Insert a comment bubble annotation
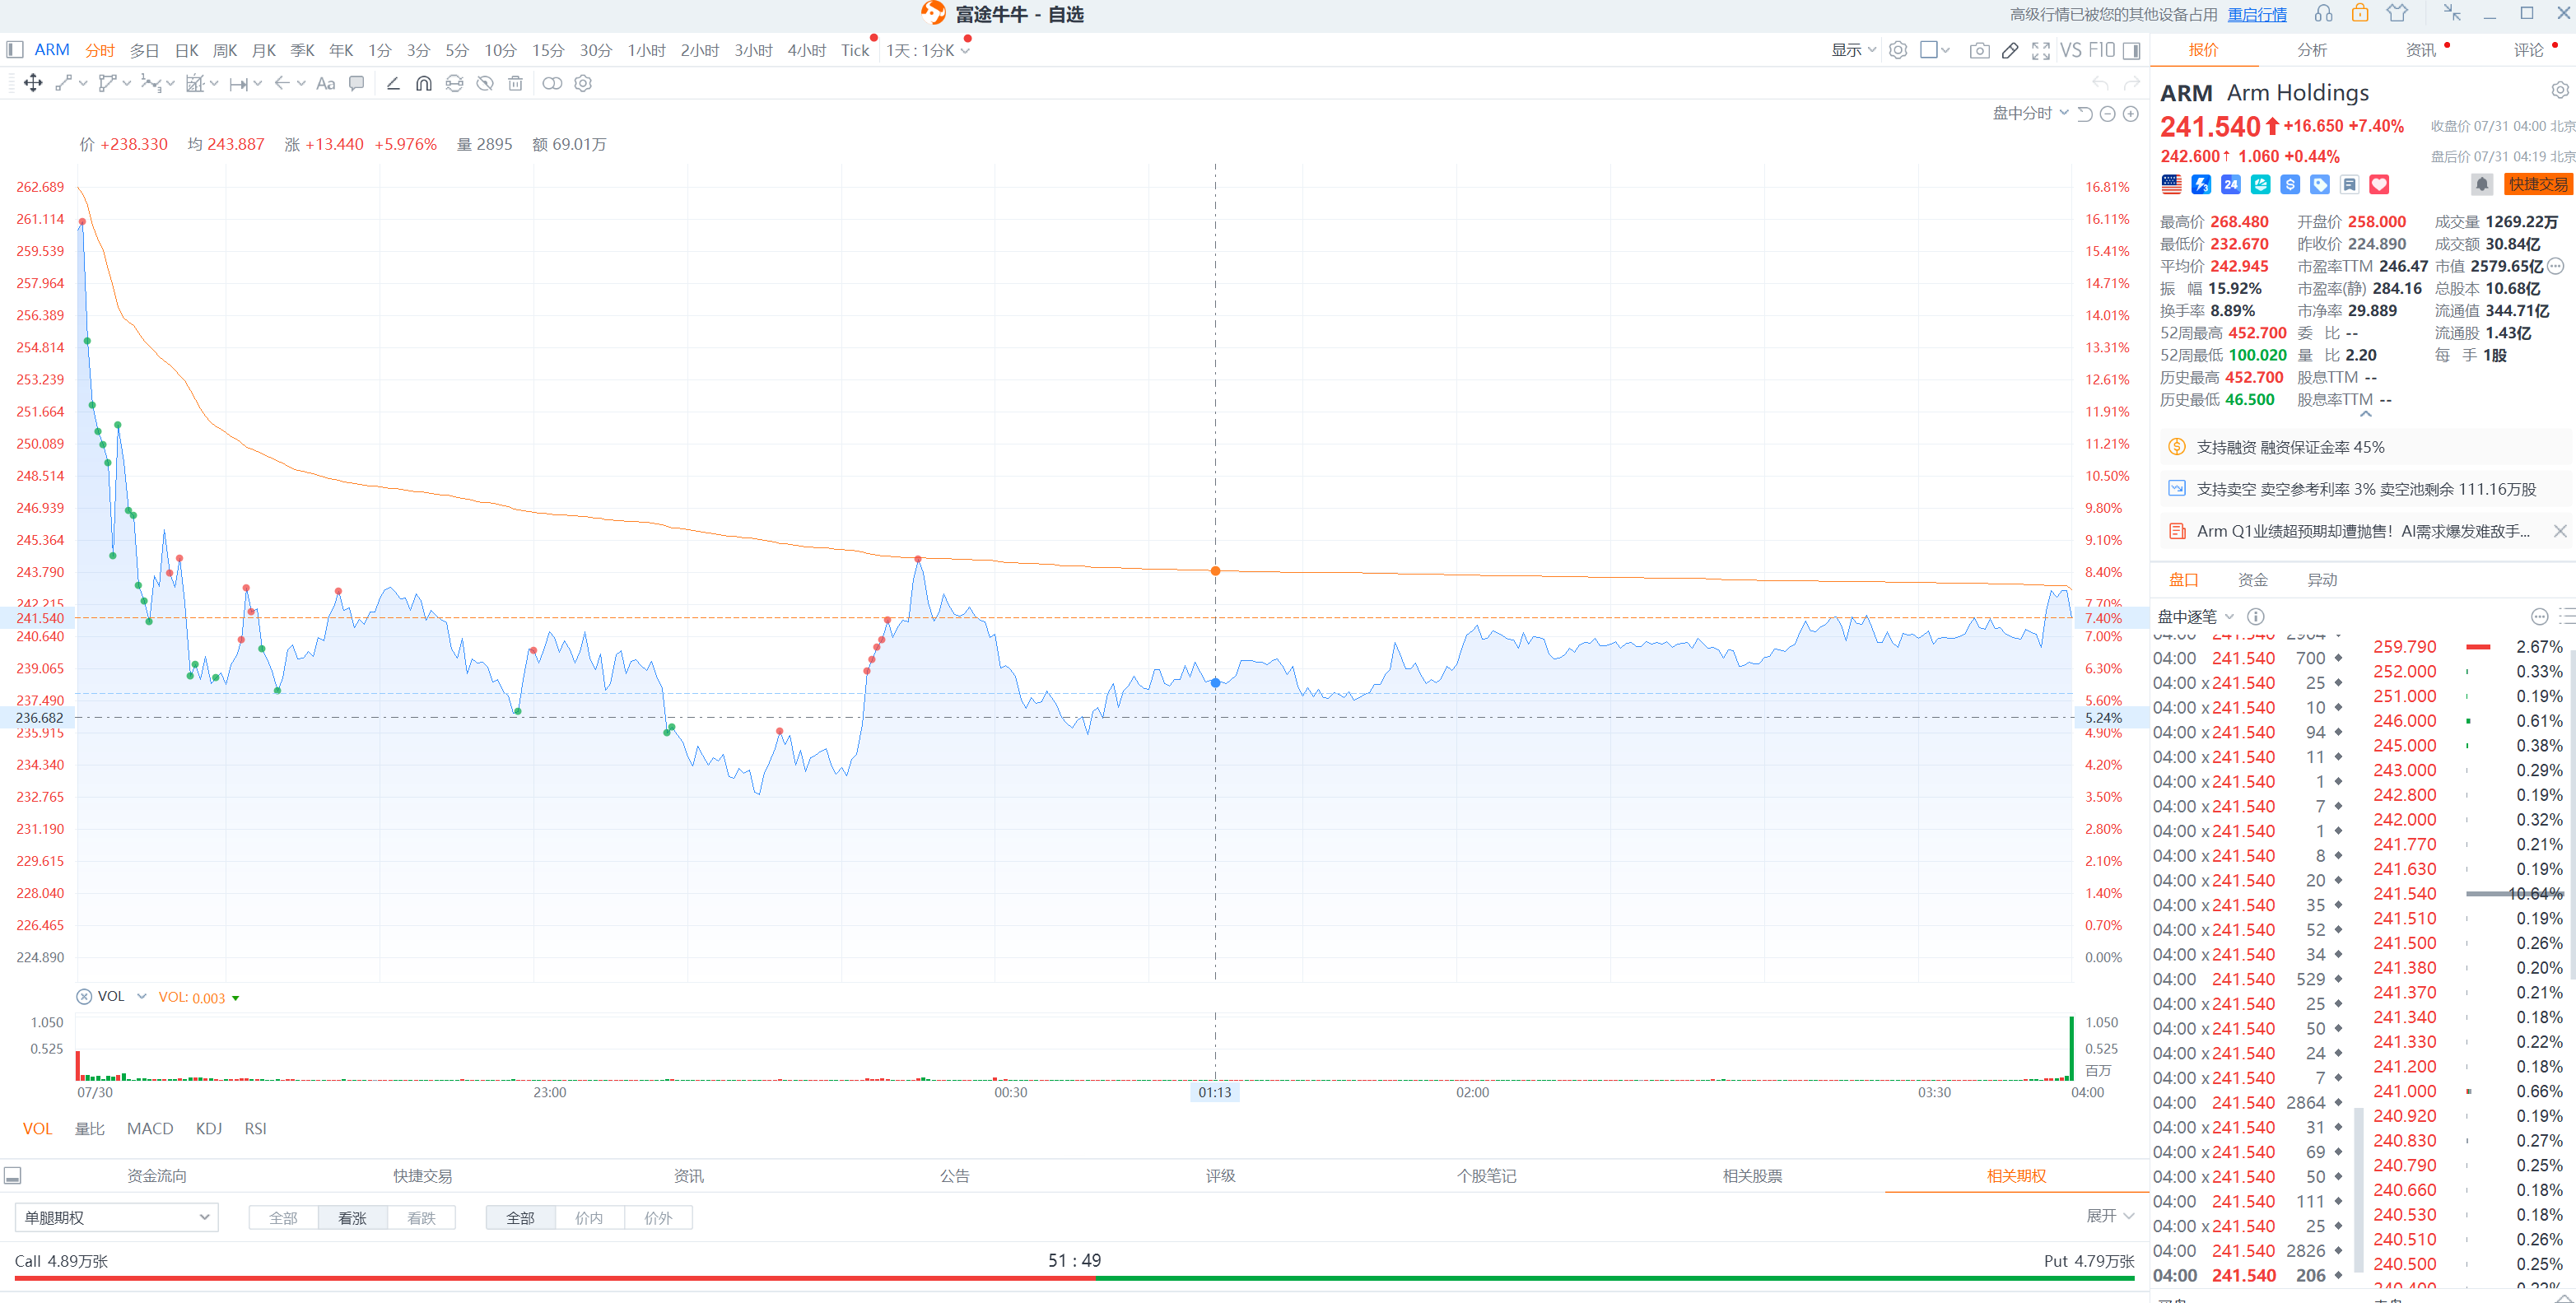Viewport: 2576px width, 1303px height. click(356, 83)
